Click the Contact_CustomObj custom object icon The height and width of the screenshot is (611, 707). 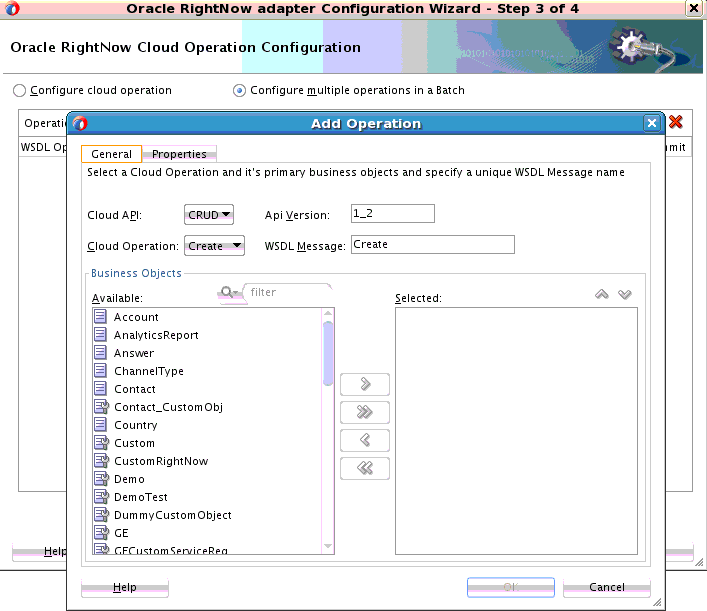click(x=101, y=407)
